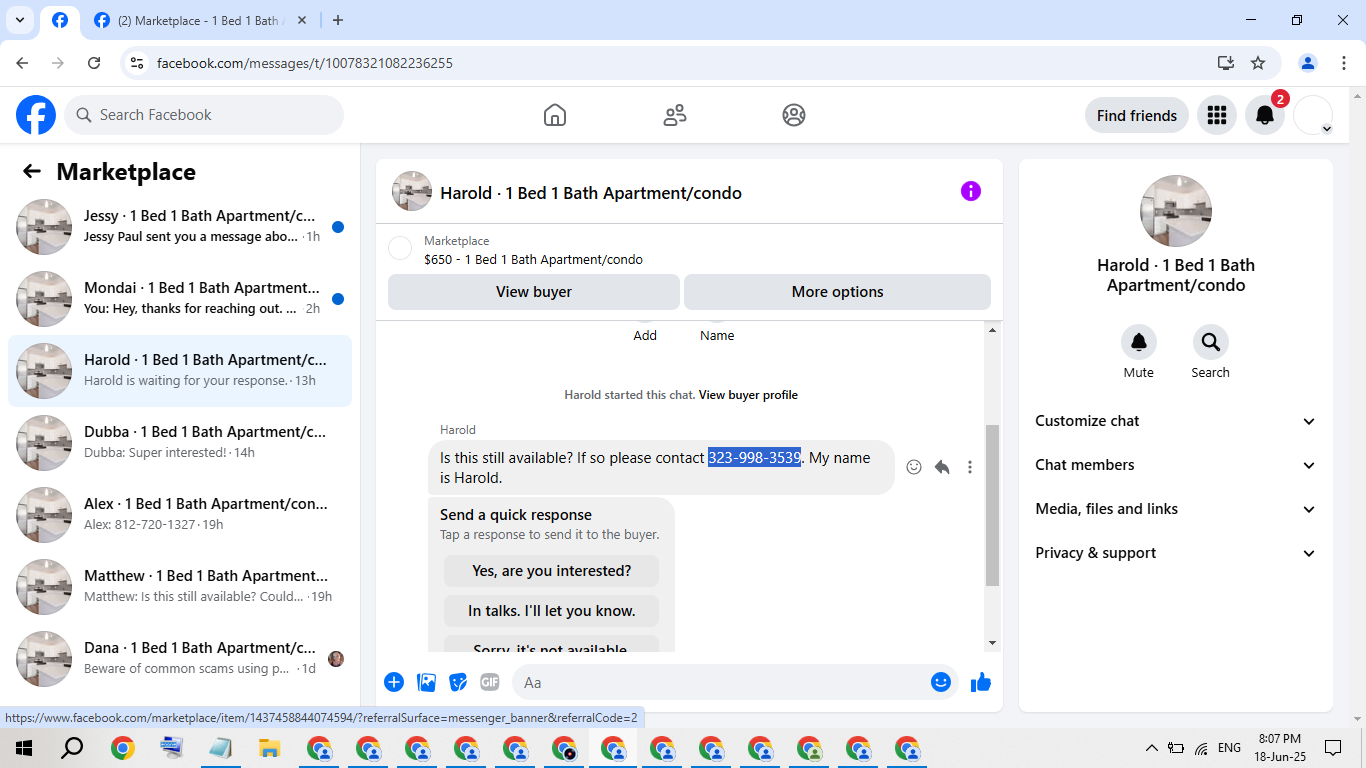Image resolution: width=1366 pixels, height=768 pixels.
Task: Open the notifications bell with 2 badge
Action: coord(1265,115)
